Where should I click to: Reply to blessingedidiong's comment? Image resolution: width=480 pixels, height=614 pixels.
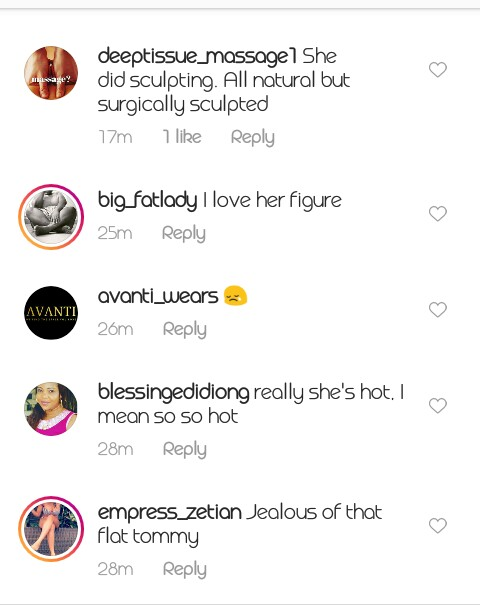click(x=184, y=449)
